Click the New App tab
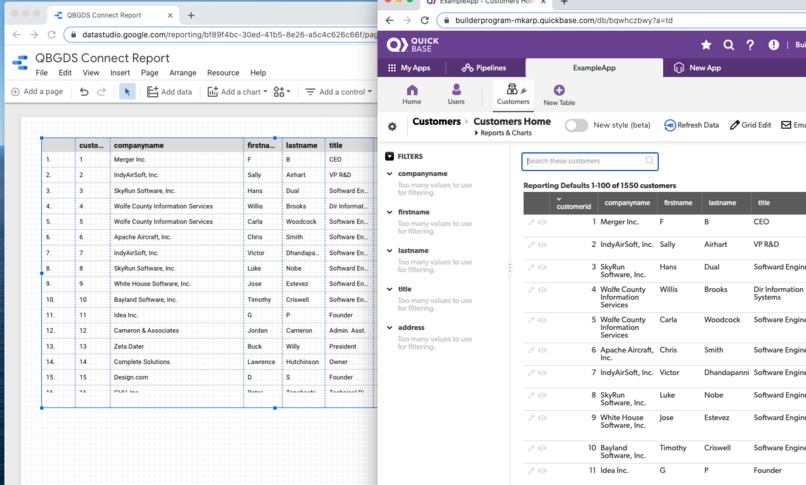 698,68
